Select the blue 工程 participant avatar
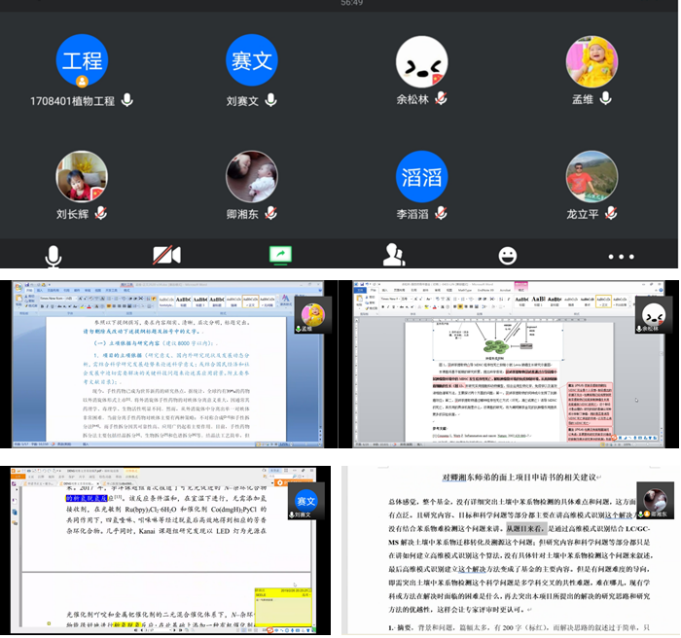The image size is (681, 638). 82,62
